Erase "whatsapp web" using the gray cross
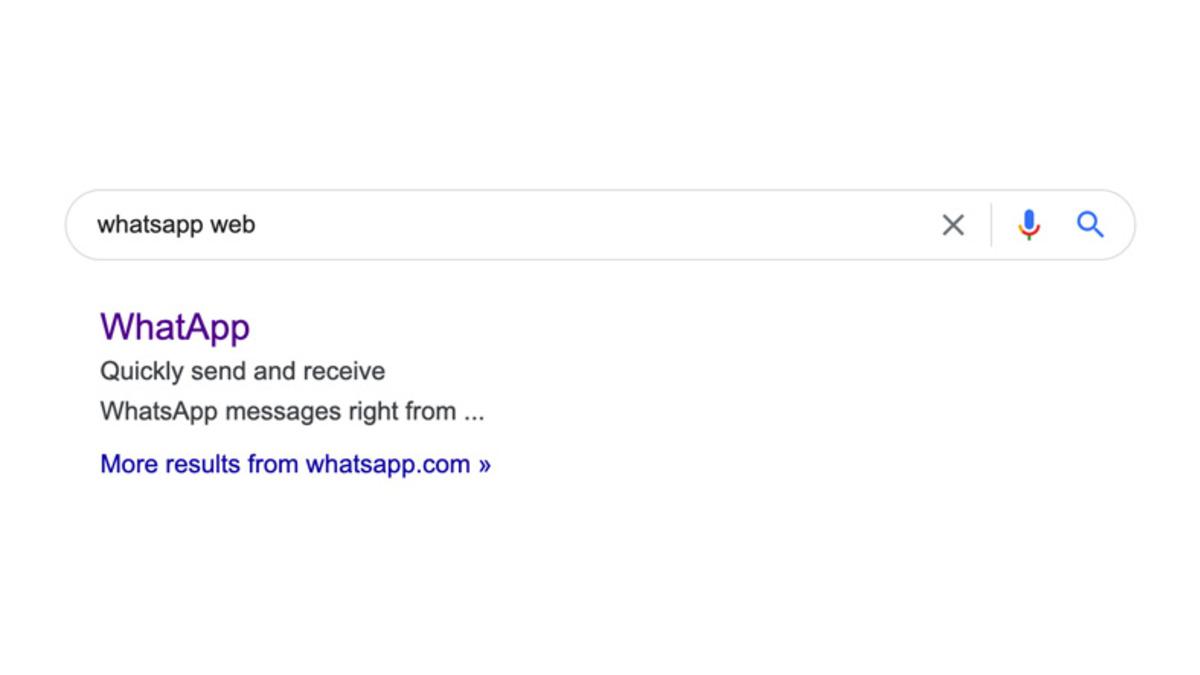The image size is (1200, 675). point(953,225)
